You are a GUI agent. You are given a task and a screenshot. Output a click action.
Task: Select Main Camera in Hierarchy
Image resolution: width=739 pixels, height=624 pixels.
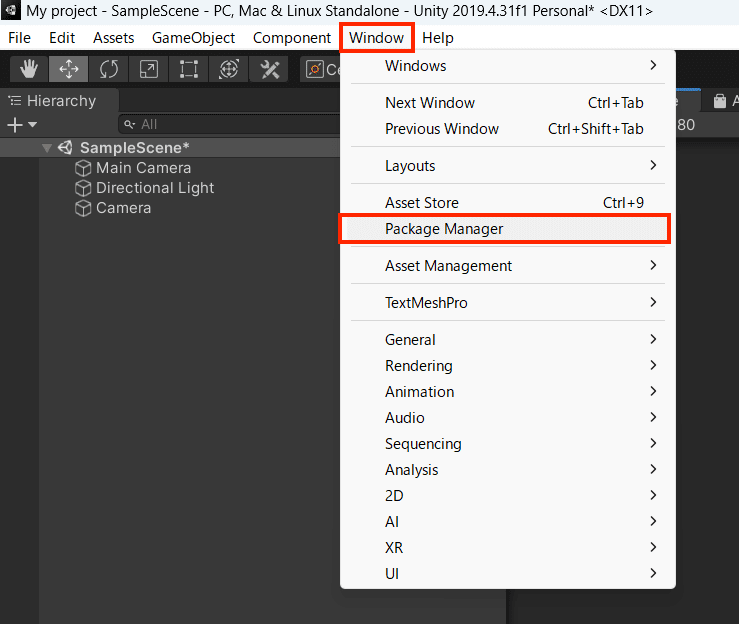click(143, 168)
